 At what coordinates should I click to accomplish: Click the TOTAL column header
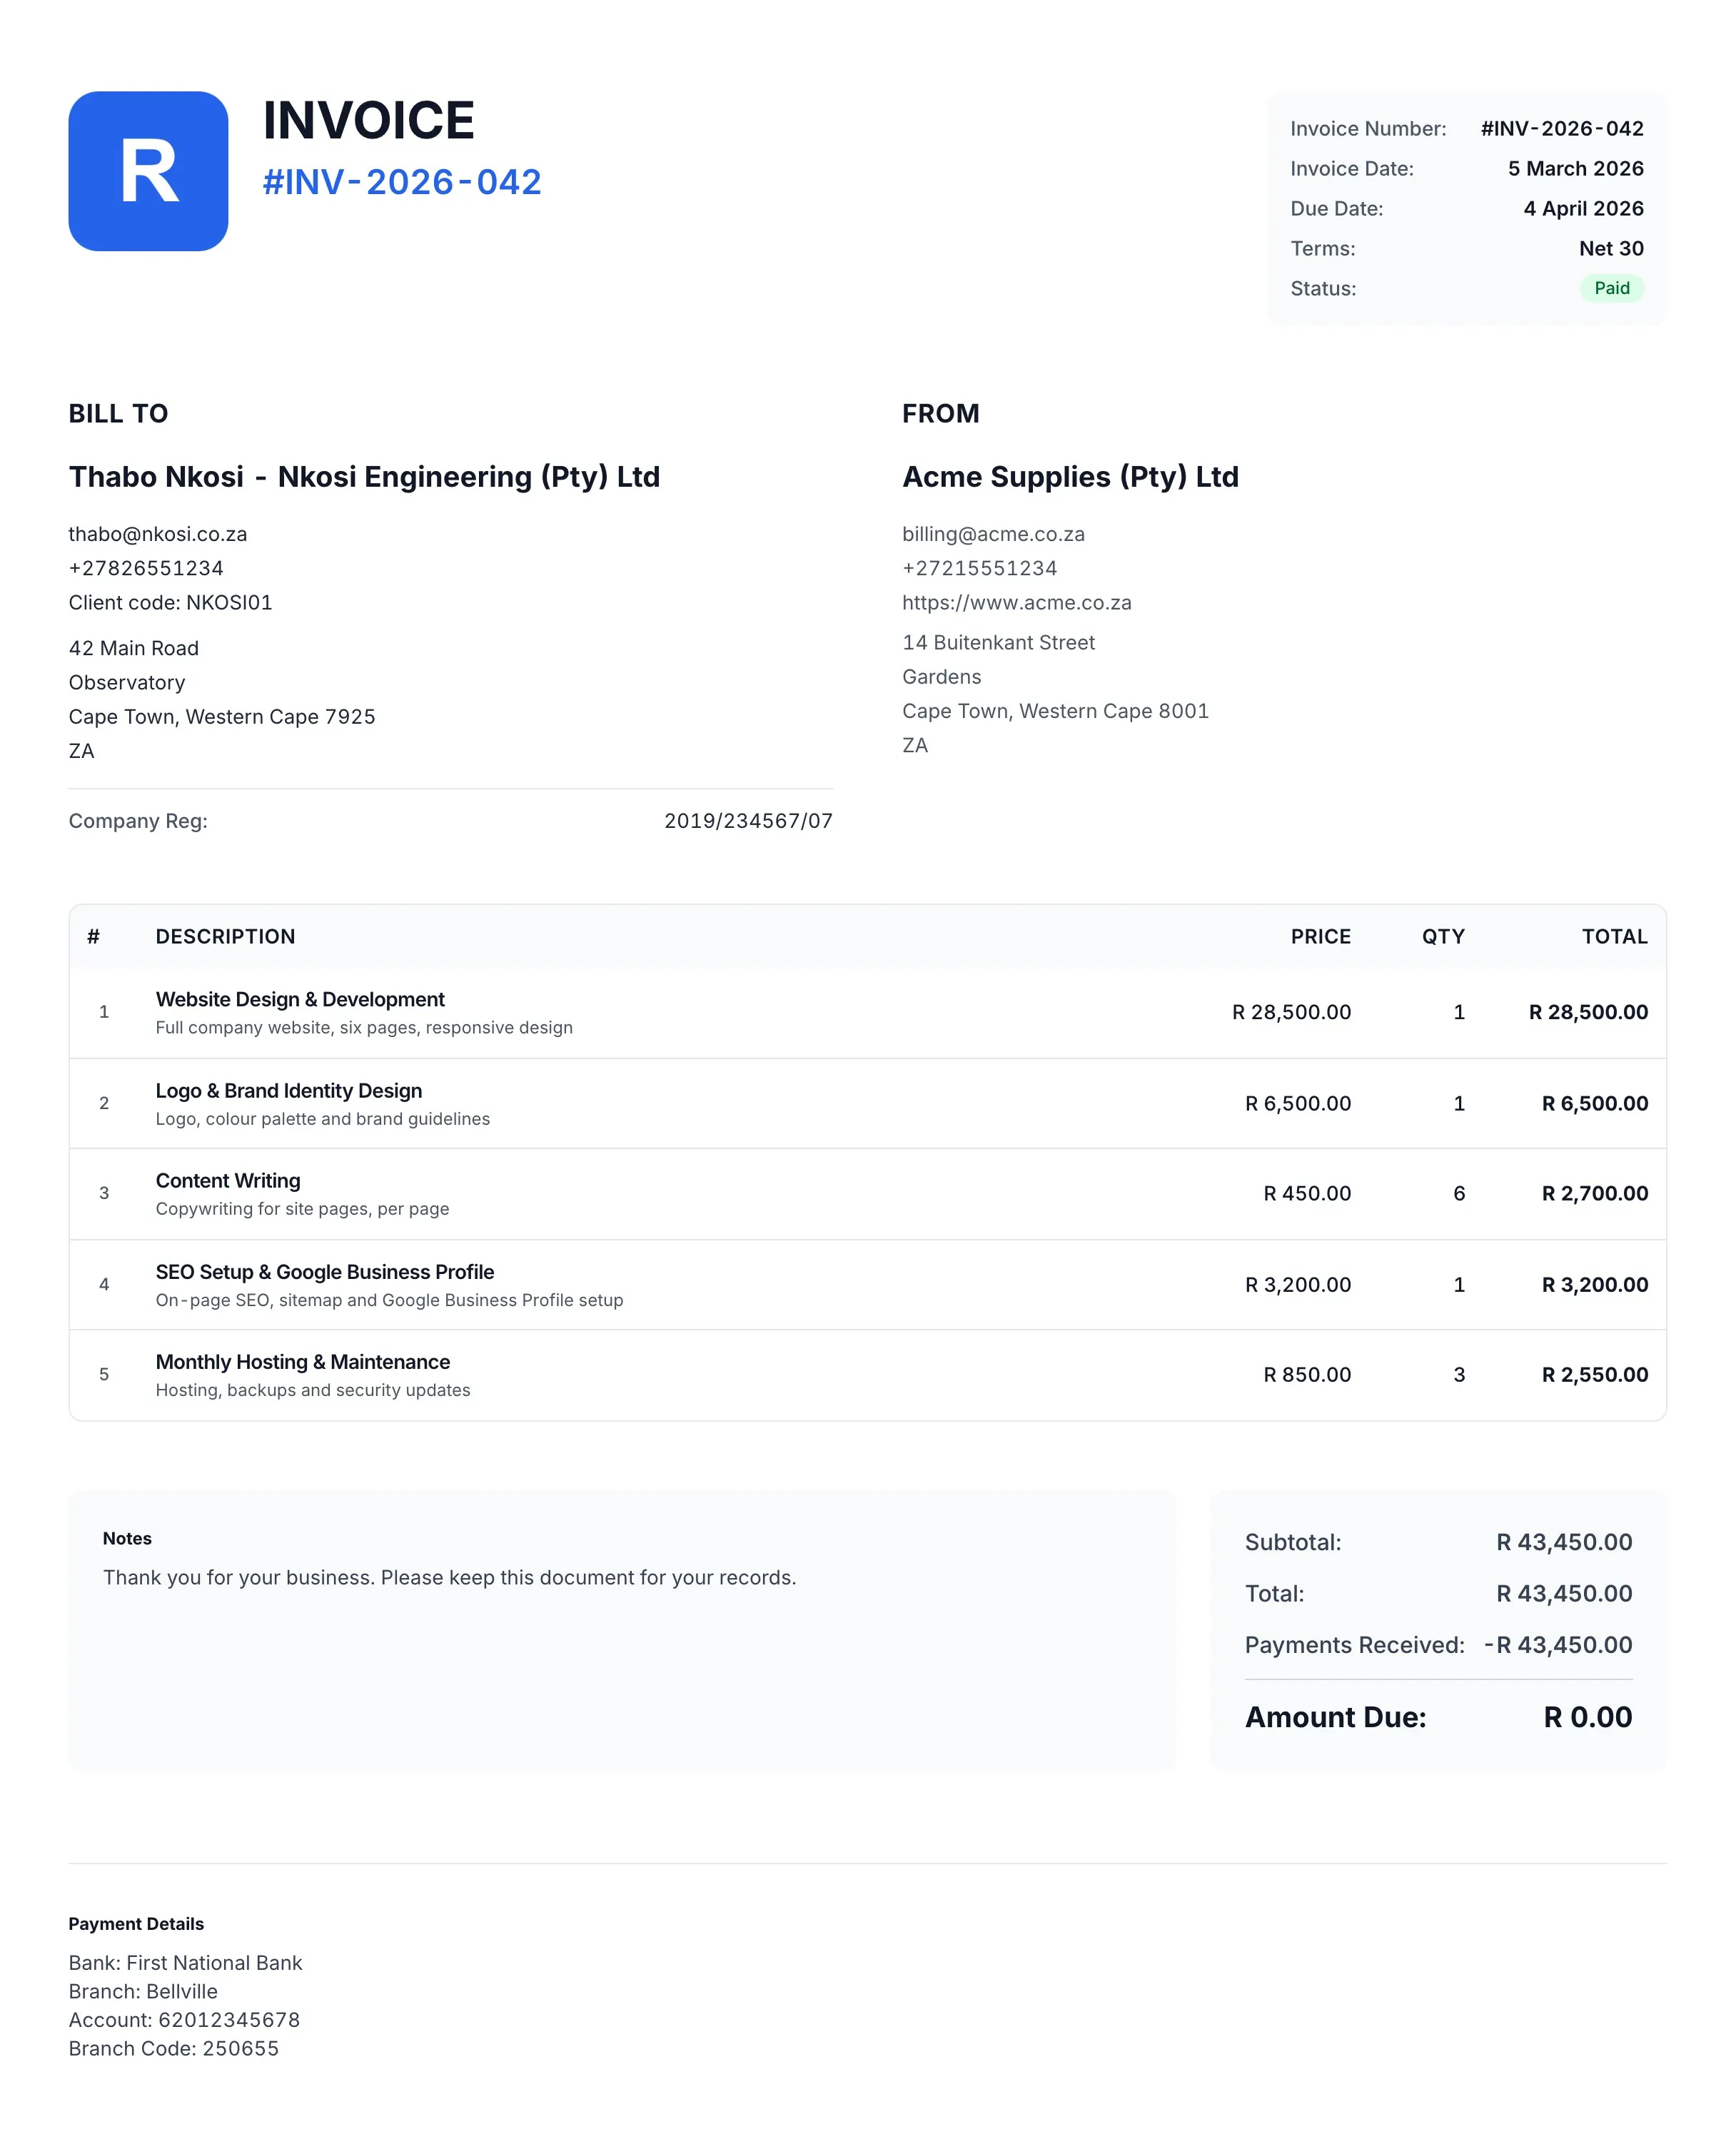(1614, 937)
